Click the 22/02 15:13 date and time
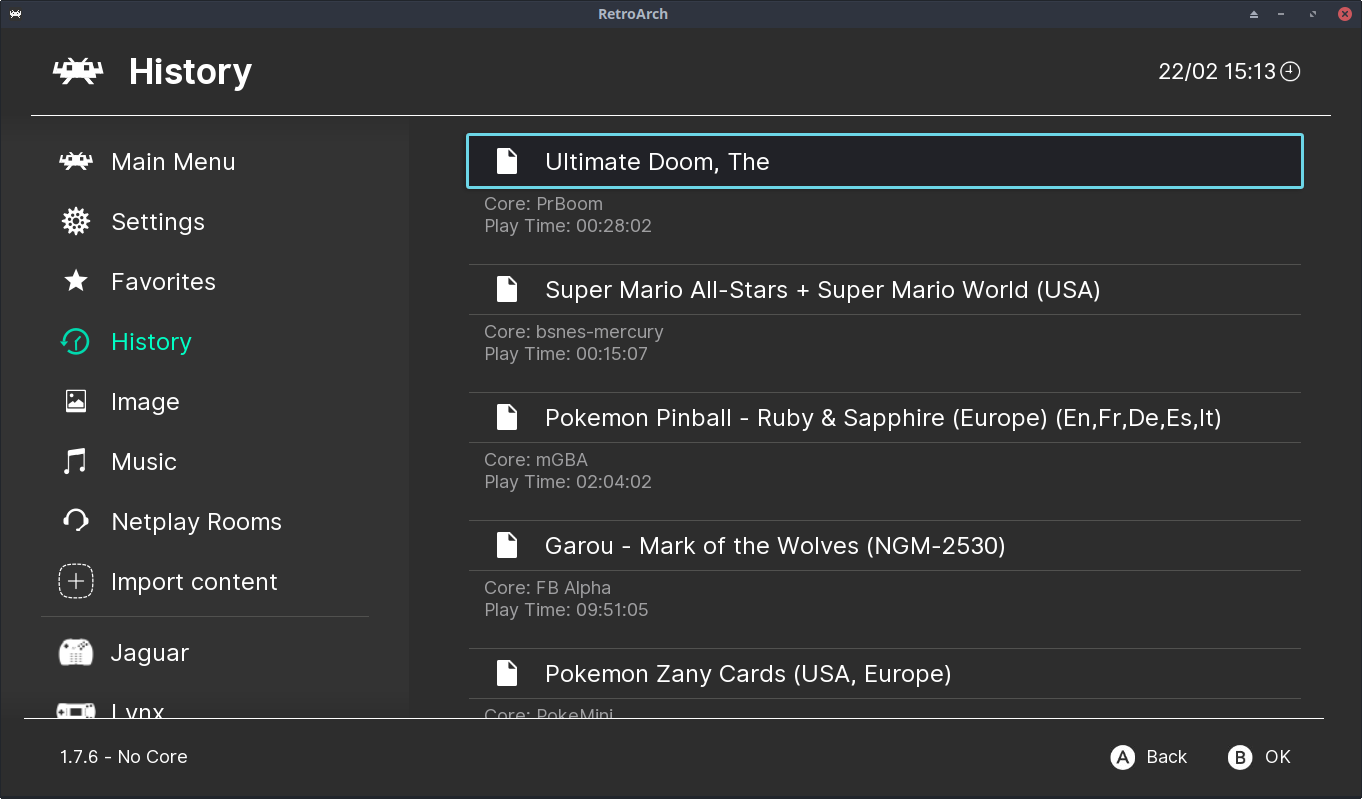This screenshot has height=799, width=1362. [x=1217, y=71]
